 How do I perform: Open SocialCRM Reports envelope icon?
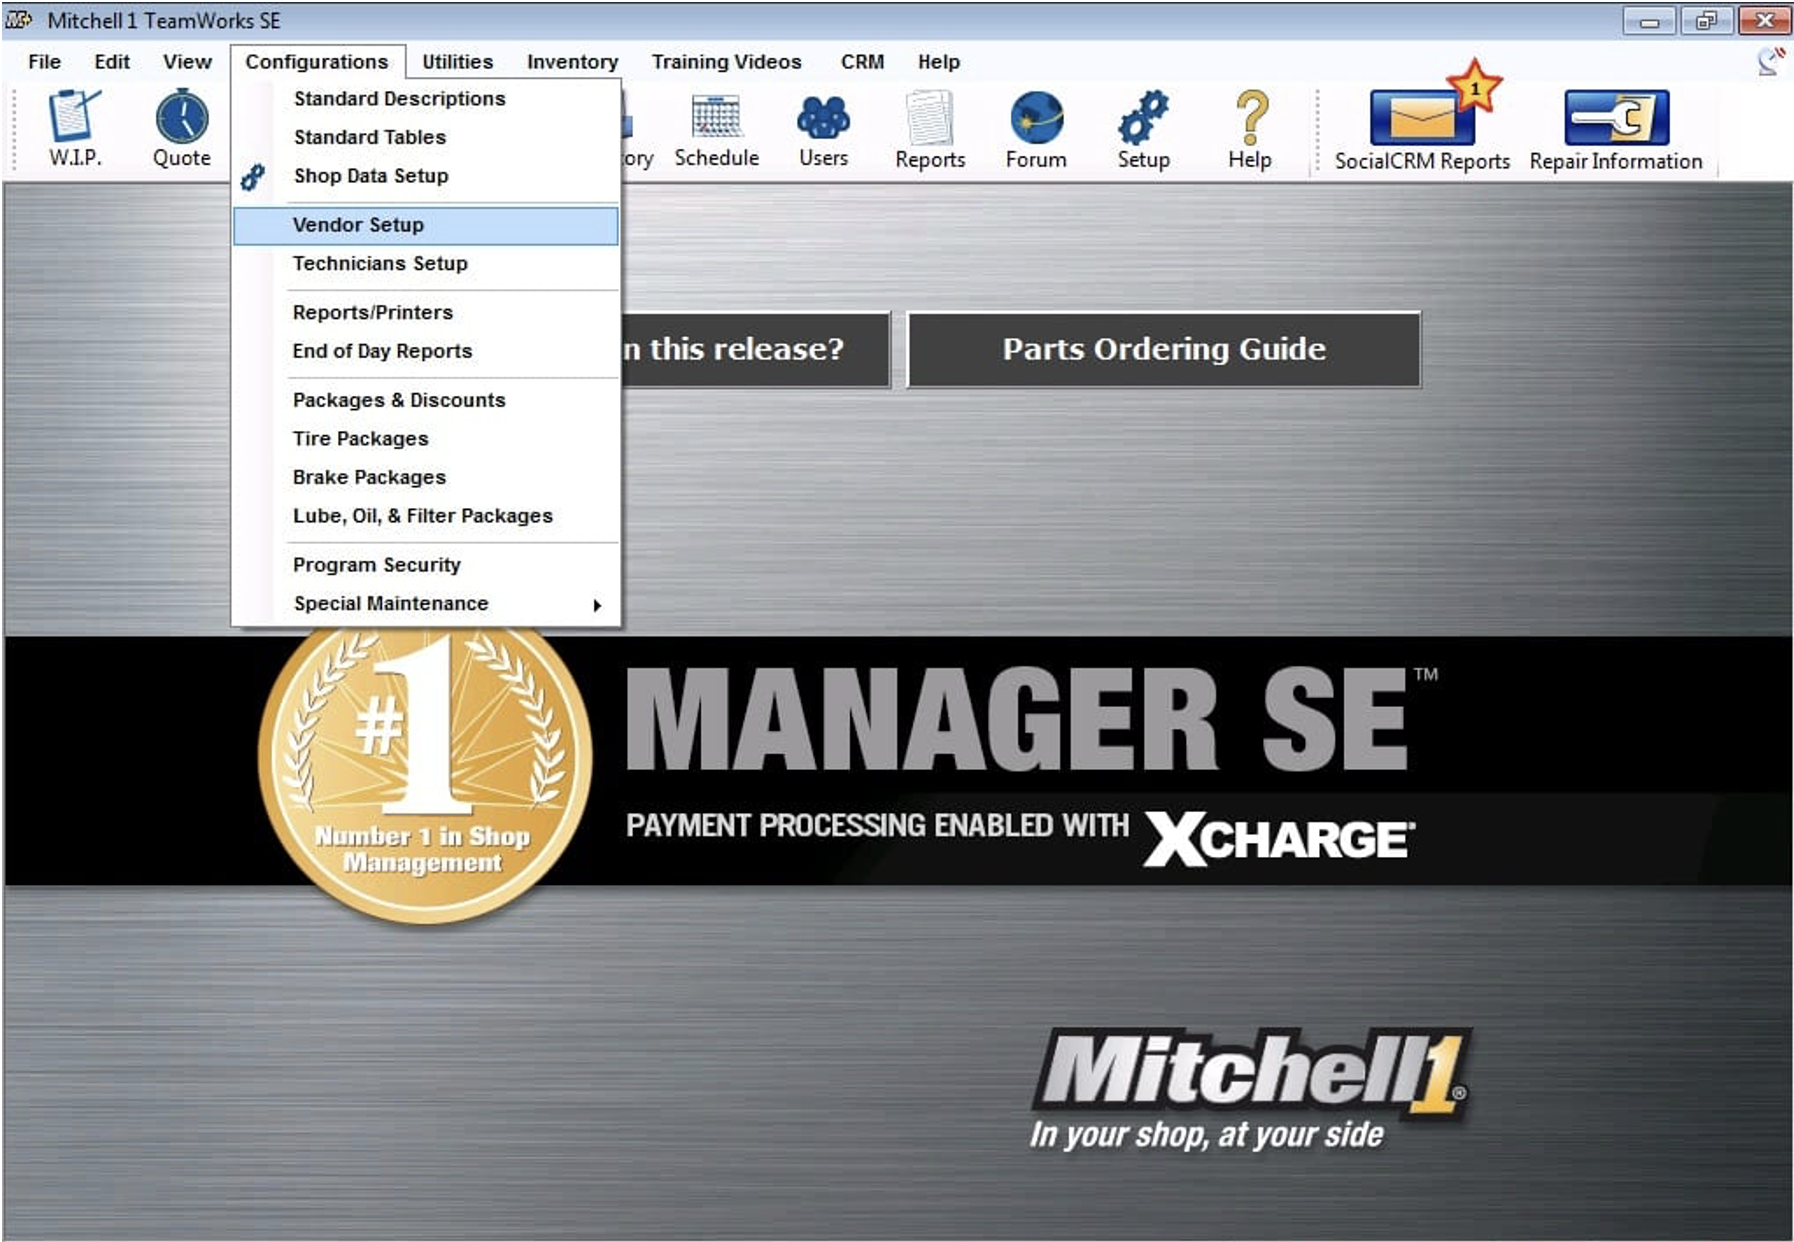1422,118
